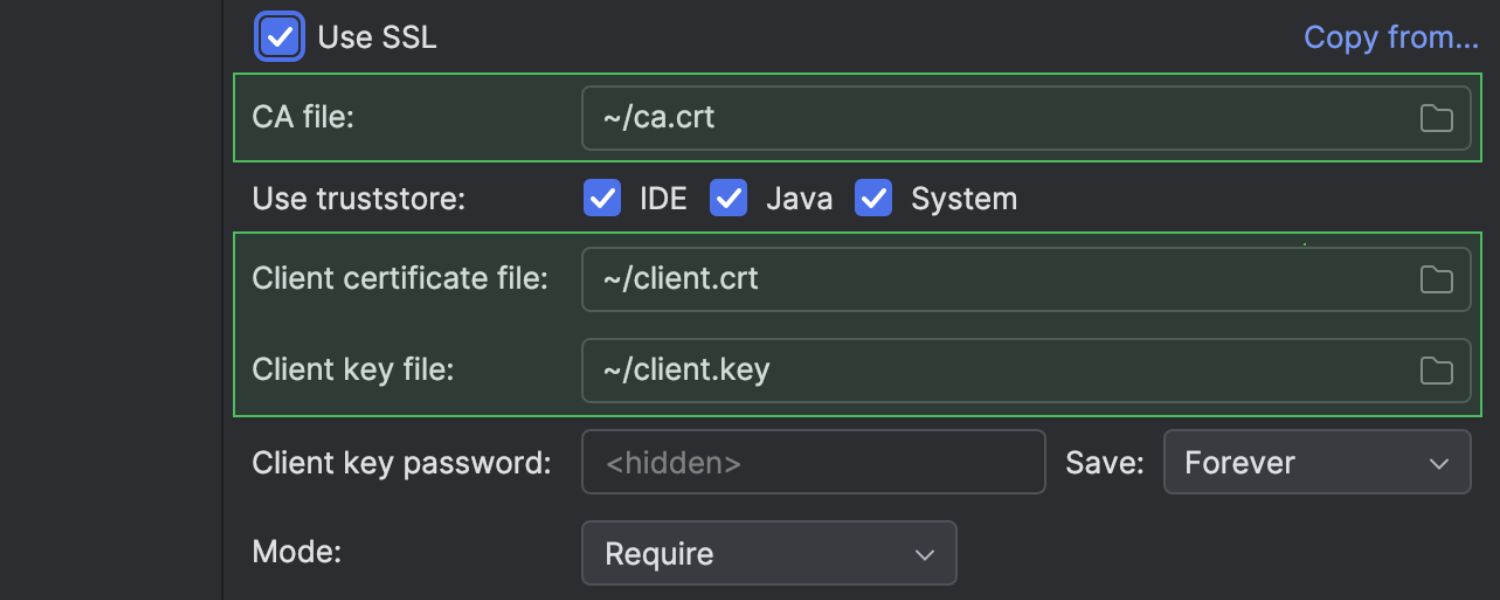Click the "Client certificate file:" label
The height and width of the screenshot is (600, 1500).
point(400,278)
